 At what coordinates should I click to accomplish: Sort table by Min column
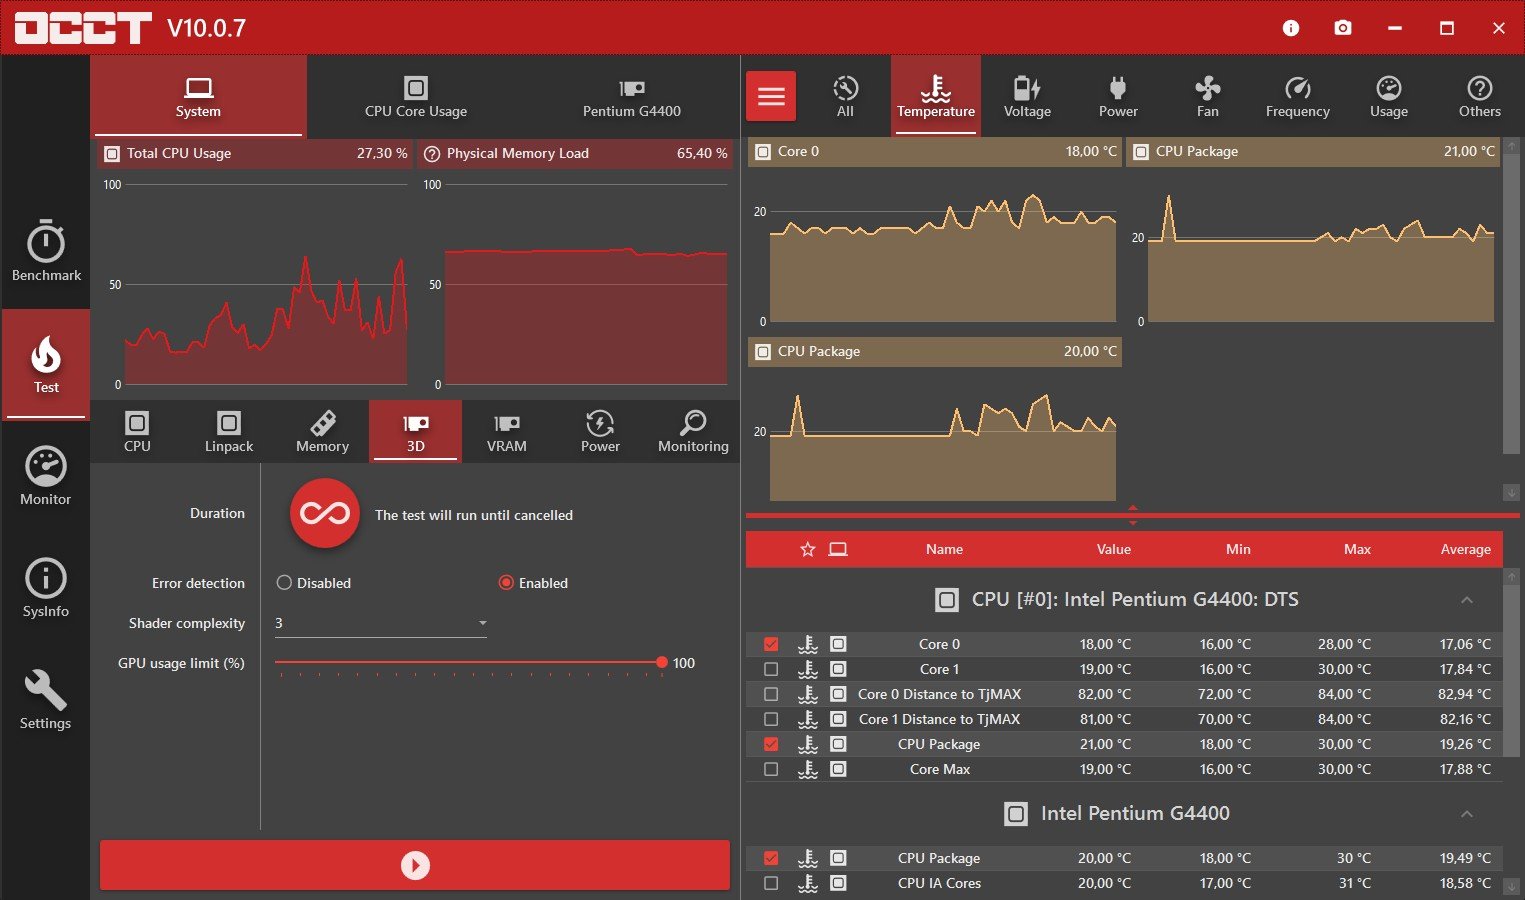pyautogui.click(x=1238, y=549)
